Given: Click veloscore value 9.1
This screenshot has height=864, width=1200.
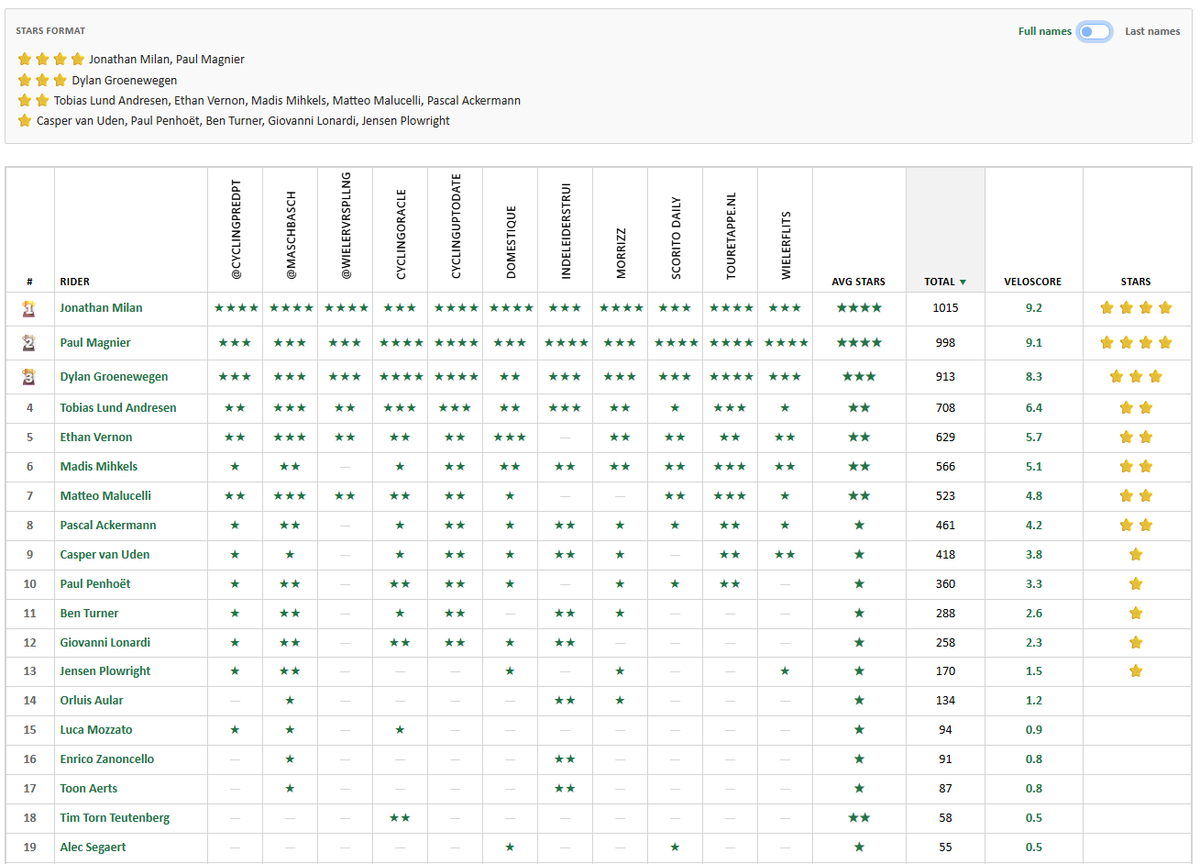Looking at the screenshot, I should (x=1033, y=343).
